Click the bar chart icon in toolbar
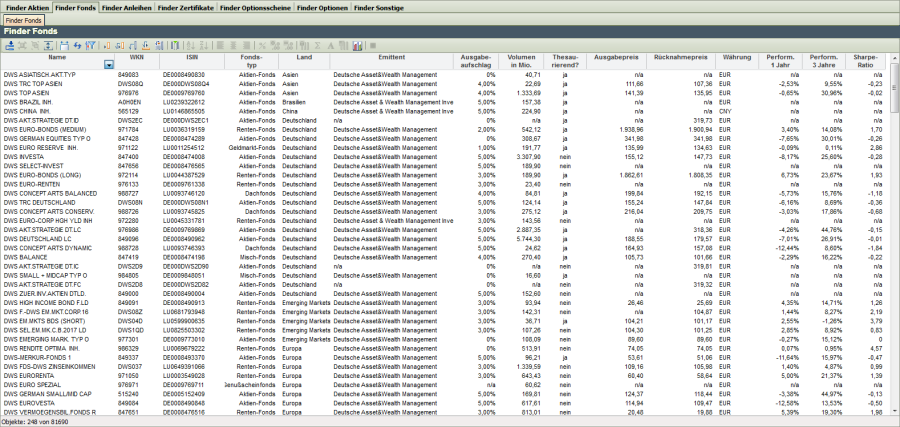 tap(357, 46)
